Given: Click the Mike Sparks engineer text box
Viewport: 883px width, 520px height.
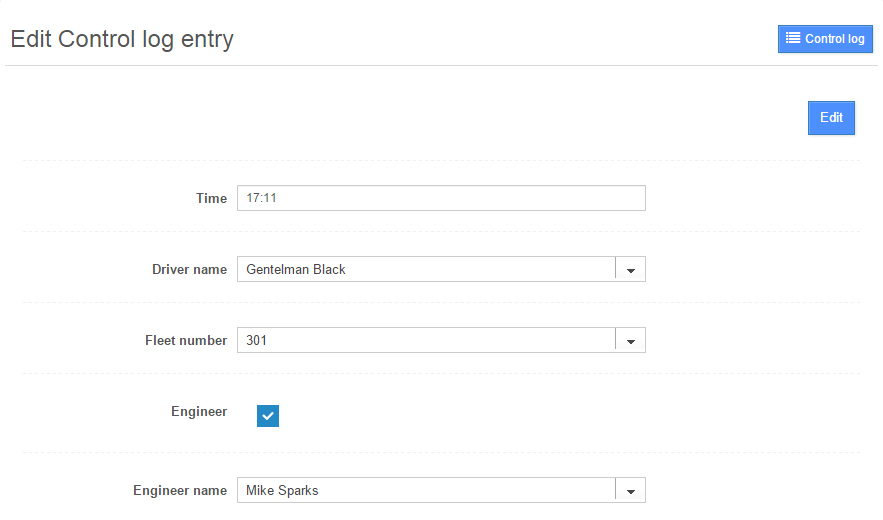Looking at the screenshot, I should click(426, 491).
